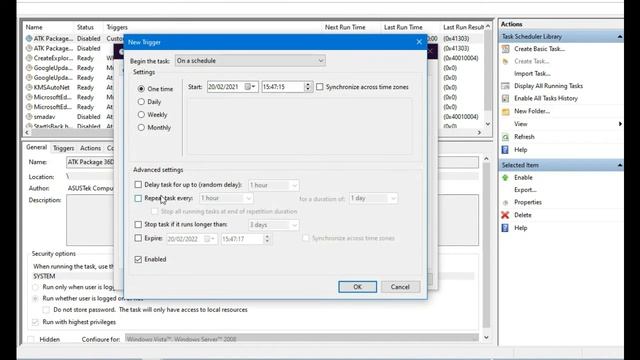Uncheck the Enabled checkbox
Screen dimensions: 640x360
[138, 260]
